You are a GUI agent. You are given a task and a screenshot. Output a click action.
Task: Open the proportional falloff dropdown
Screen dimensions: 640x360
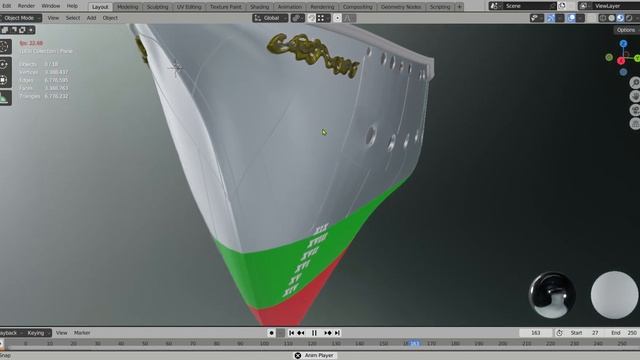(349, 18)
